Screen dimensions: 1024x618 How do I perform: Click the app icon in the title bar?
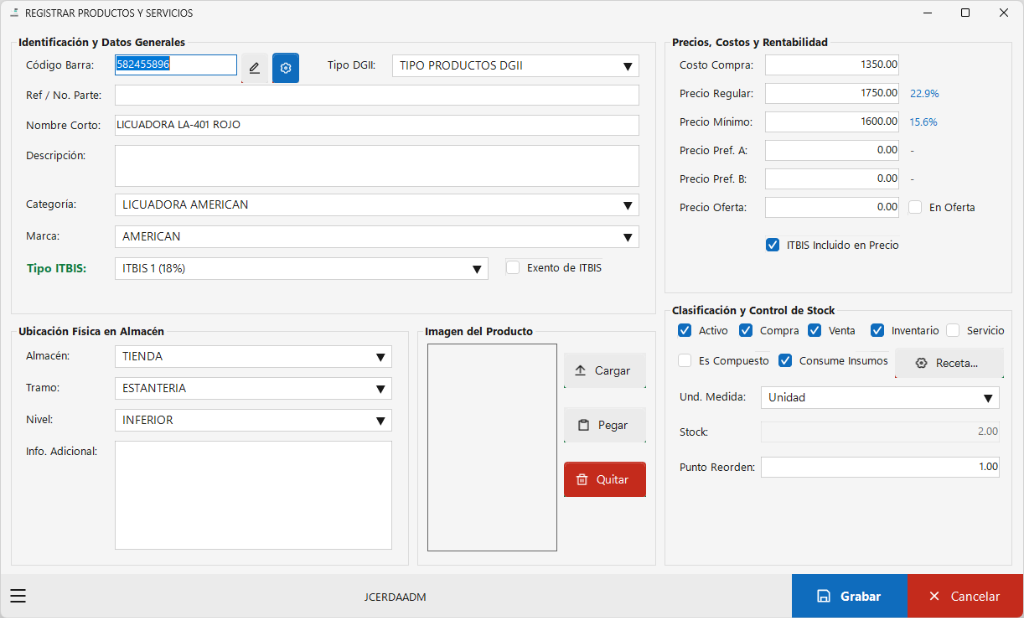point(14,13)
